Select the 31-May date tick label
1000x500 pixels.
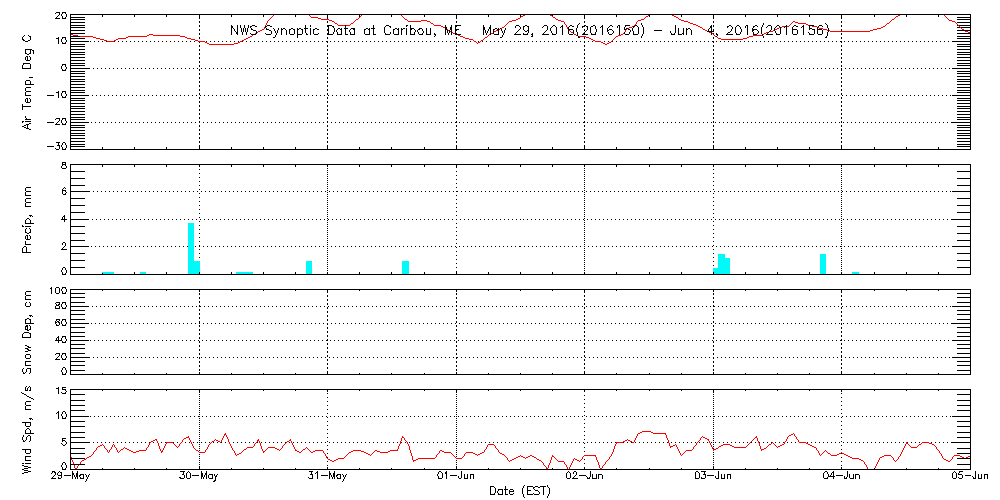[x=328, y=477]
